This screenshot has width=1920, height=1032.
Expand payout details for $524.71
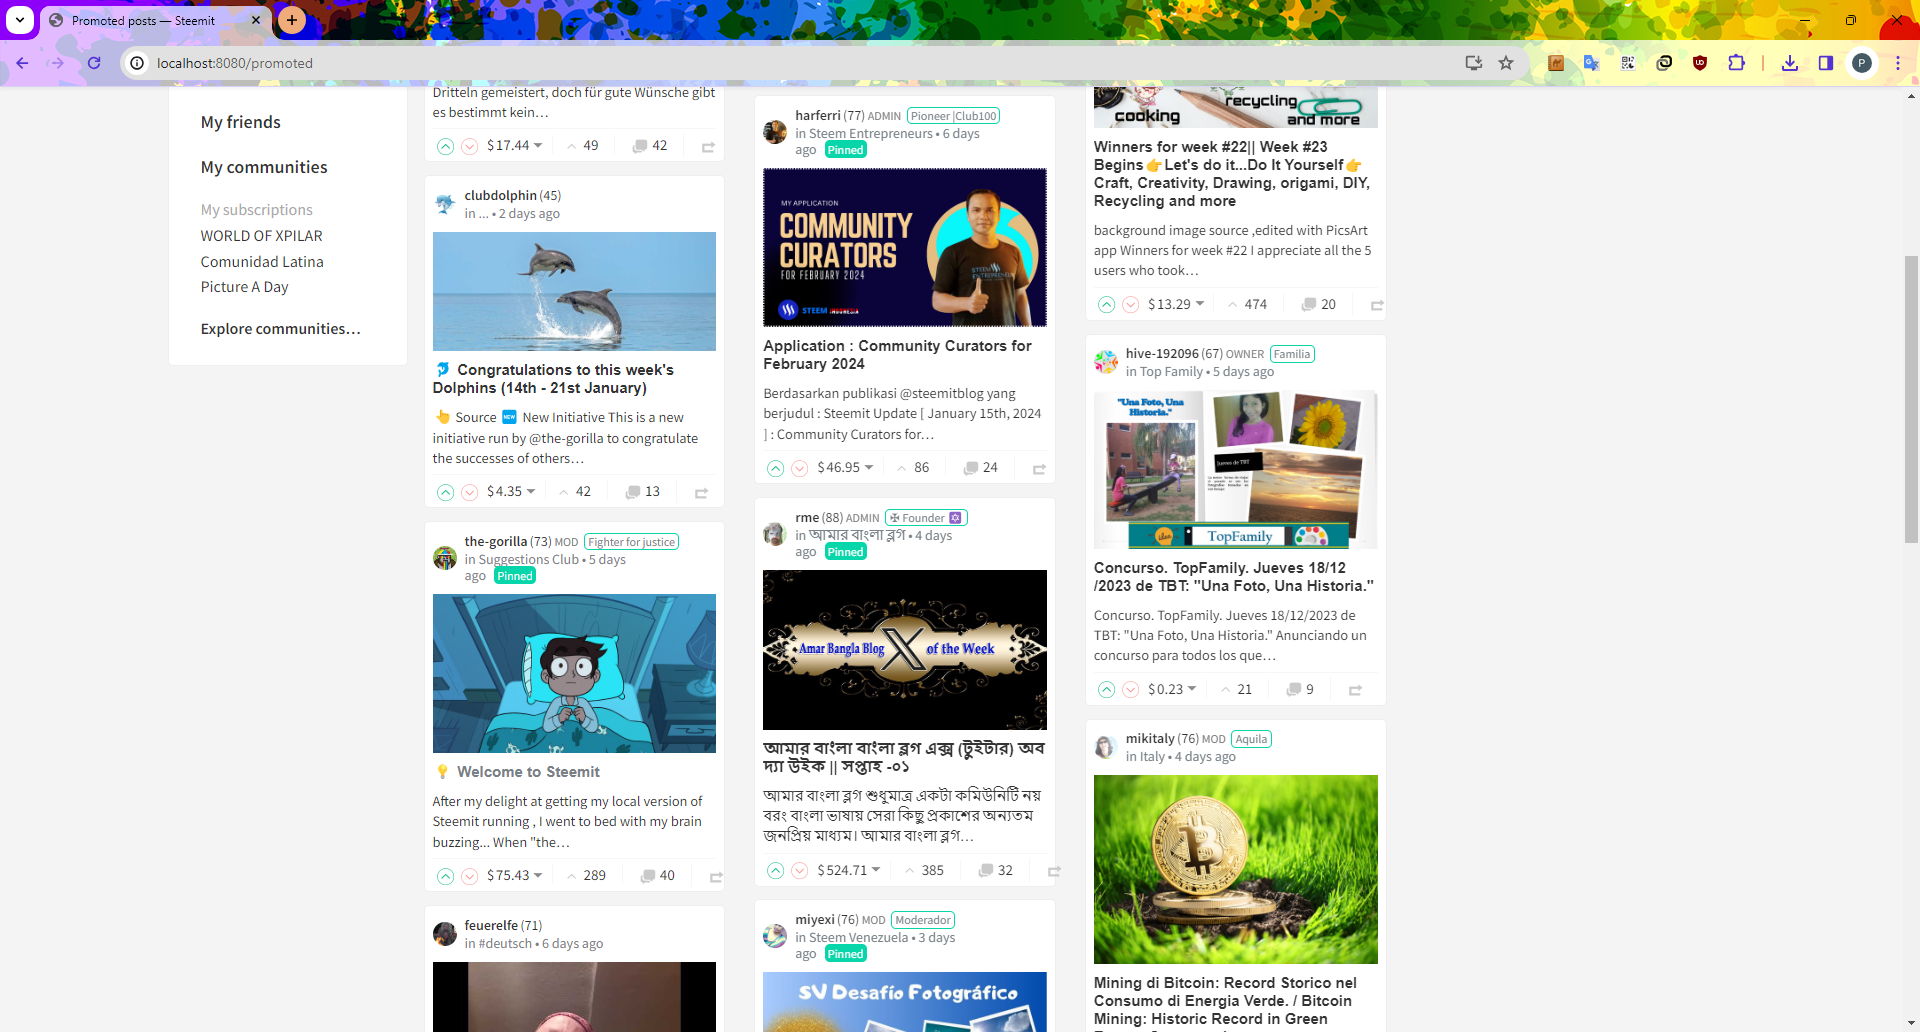tap(848, 871)
